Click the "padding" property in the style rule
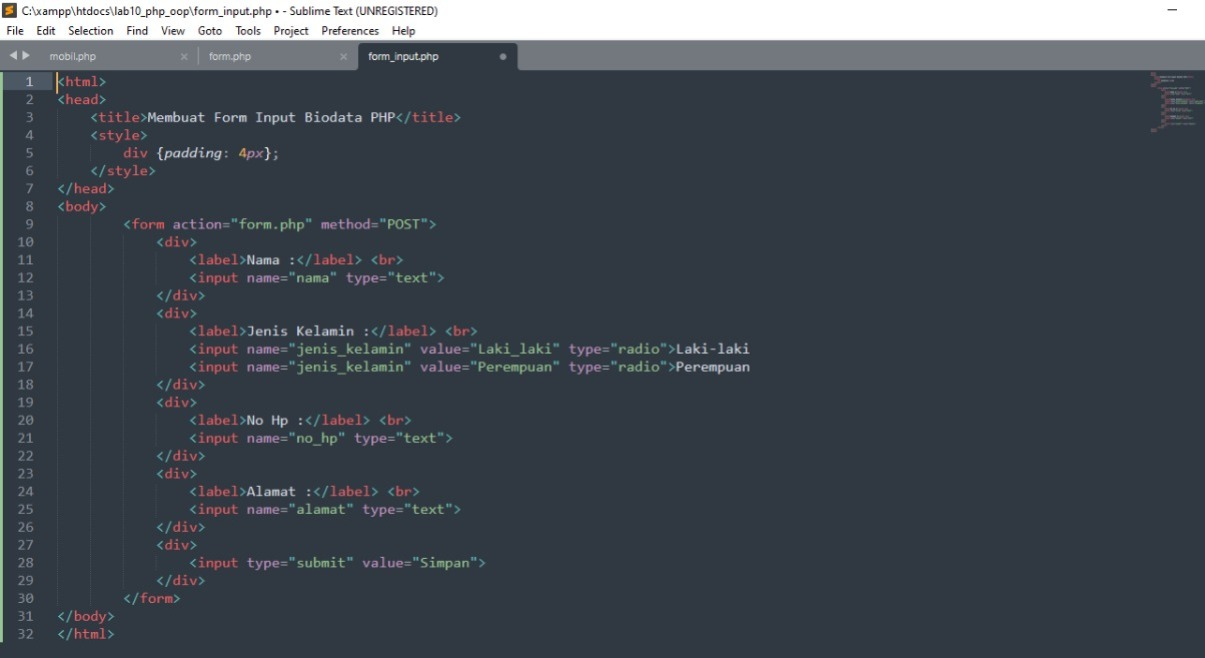 click(x=193, y=153)
